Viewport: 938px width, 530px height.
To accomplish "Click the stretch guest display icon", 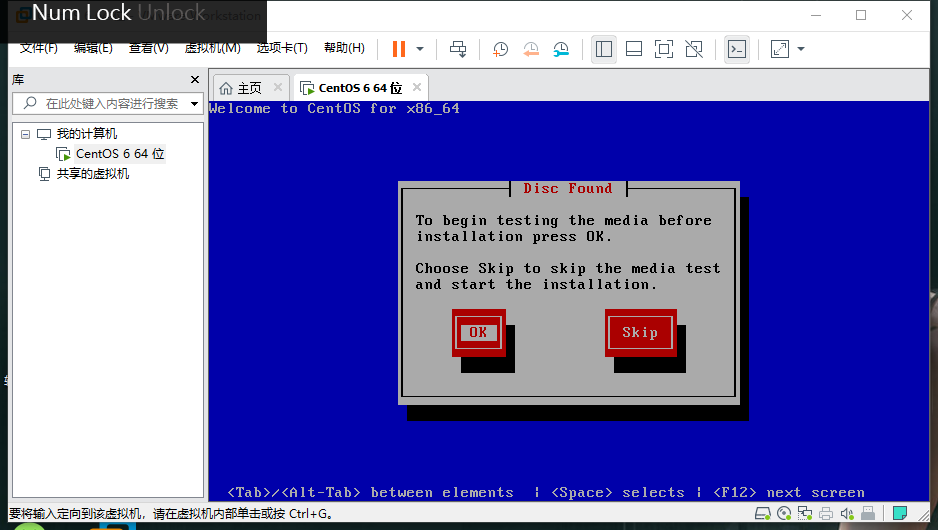I will click(779, 49).
